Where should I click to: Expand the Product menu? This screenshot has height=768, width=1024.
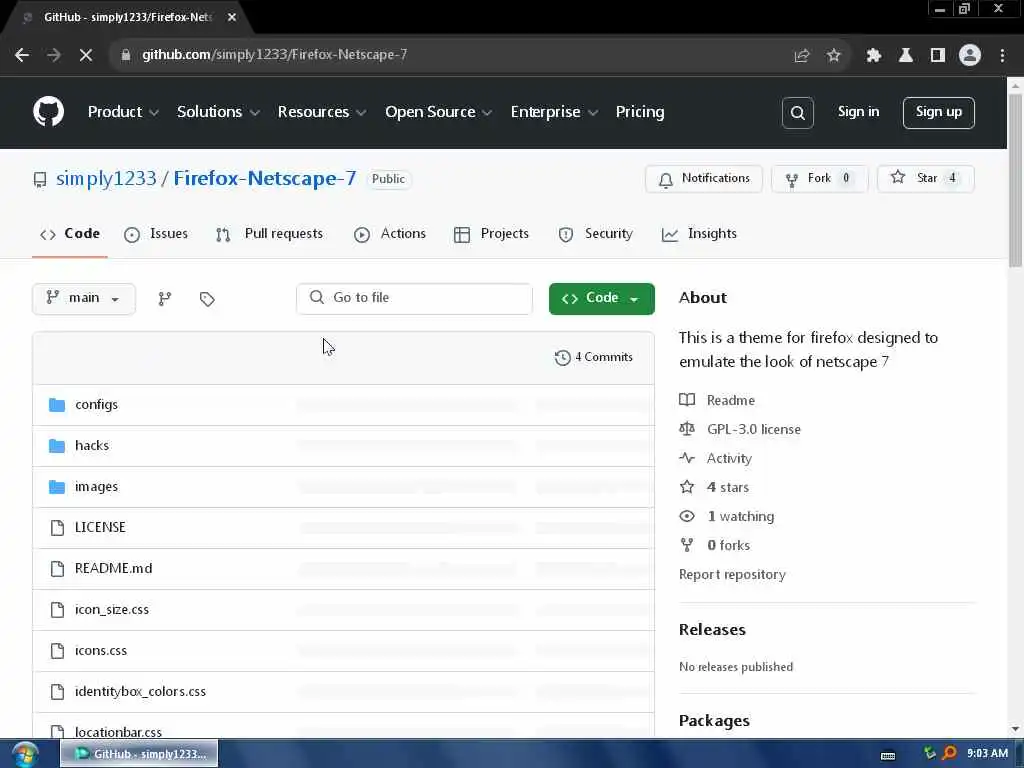pyautogui.click(x=123, y=112)
